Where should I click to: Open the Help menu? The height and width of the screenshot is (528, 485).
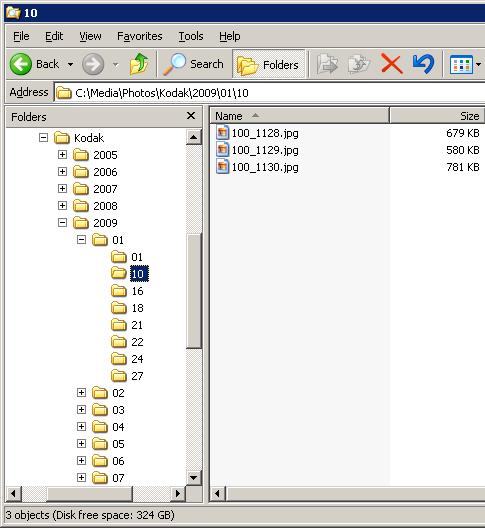pyautogui.click(x=230, y=36)
